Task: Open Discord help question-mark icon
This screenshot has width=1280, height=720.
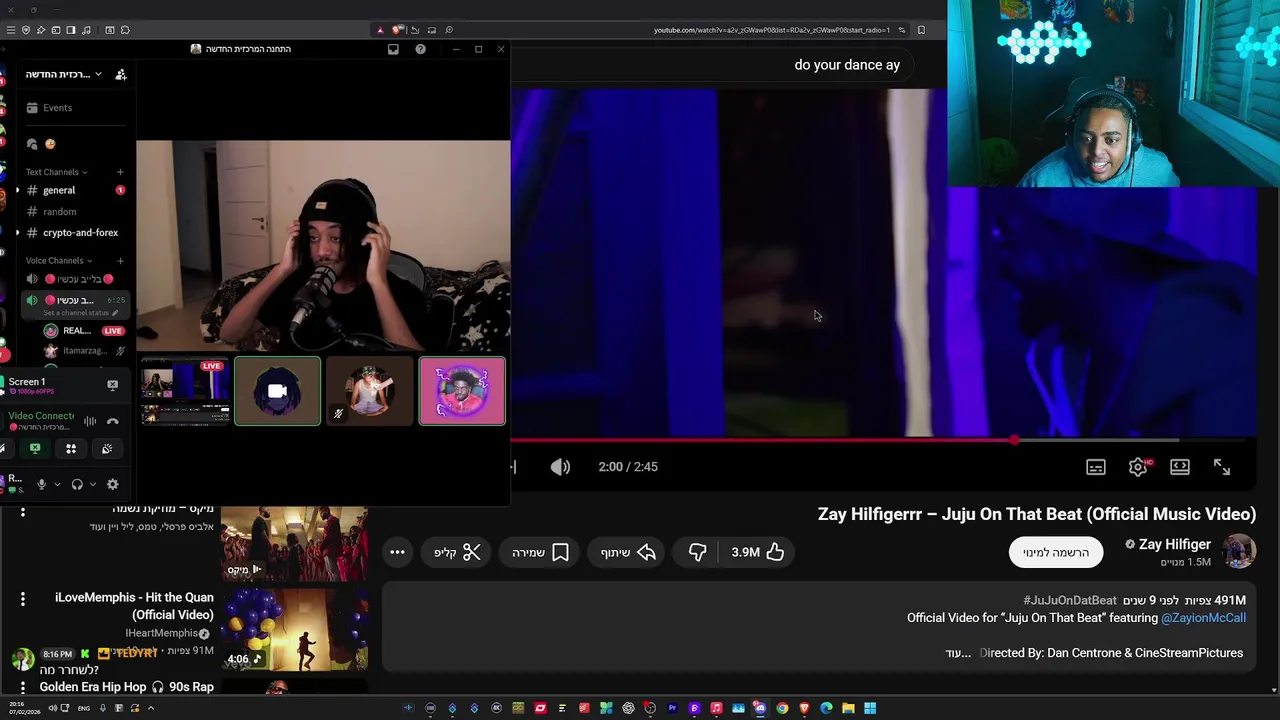Action: (x=420, y=49)
